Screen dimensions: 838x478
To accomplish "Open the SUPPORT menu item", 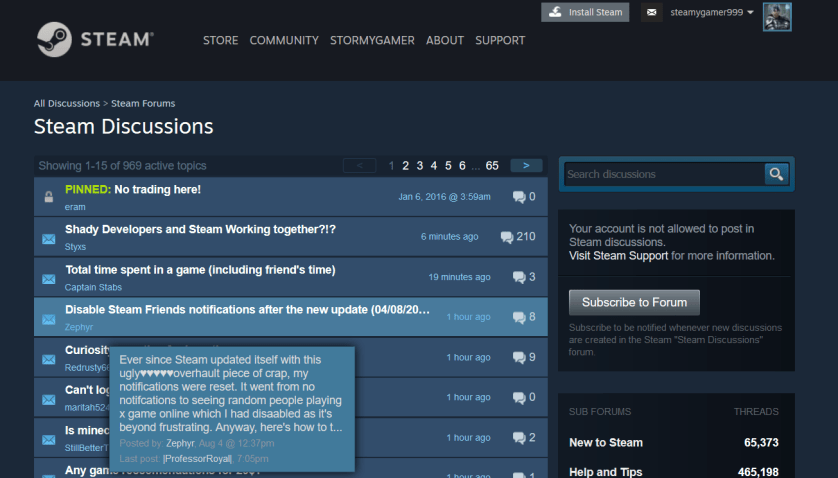I will 500,41.
